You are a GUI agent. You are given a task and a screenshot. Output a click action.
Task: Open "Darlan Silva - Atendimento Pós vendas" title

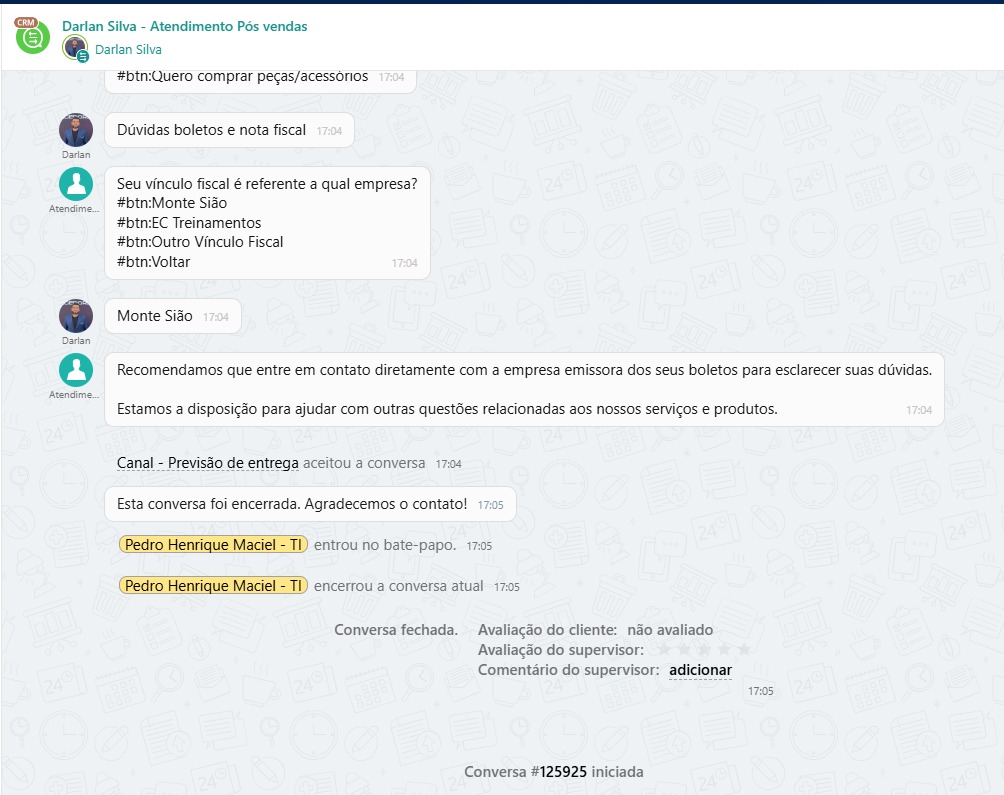tap(184, 26)
